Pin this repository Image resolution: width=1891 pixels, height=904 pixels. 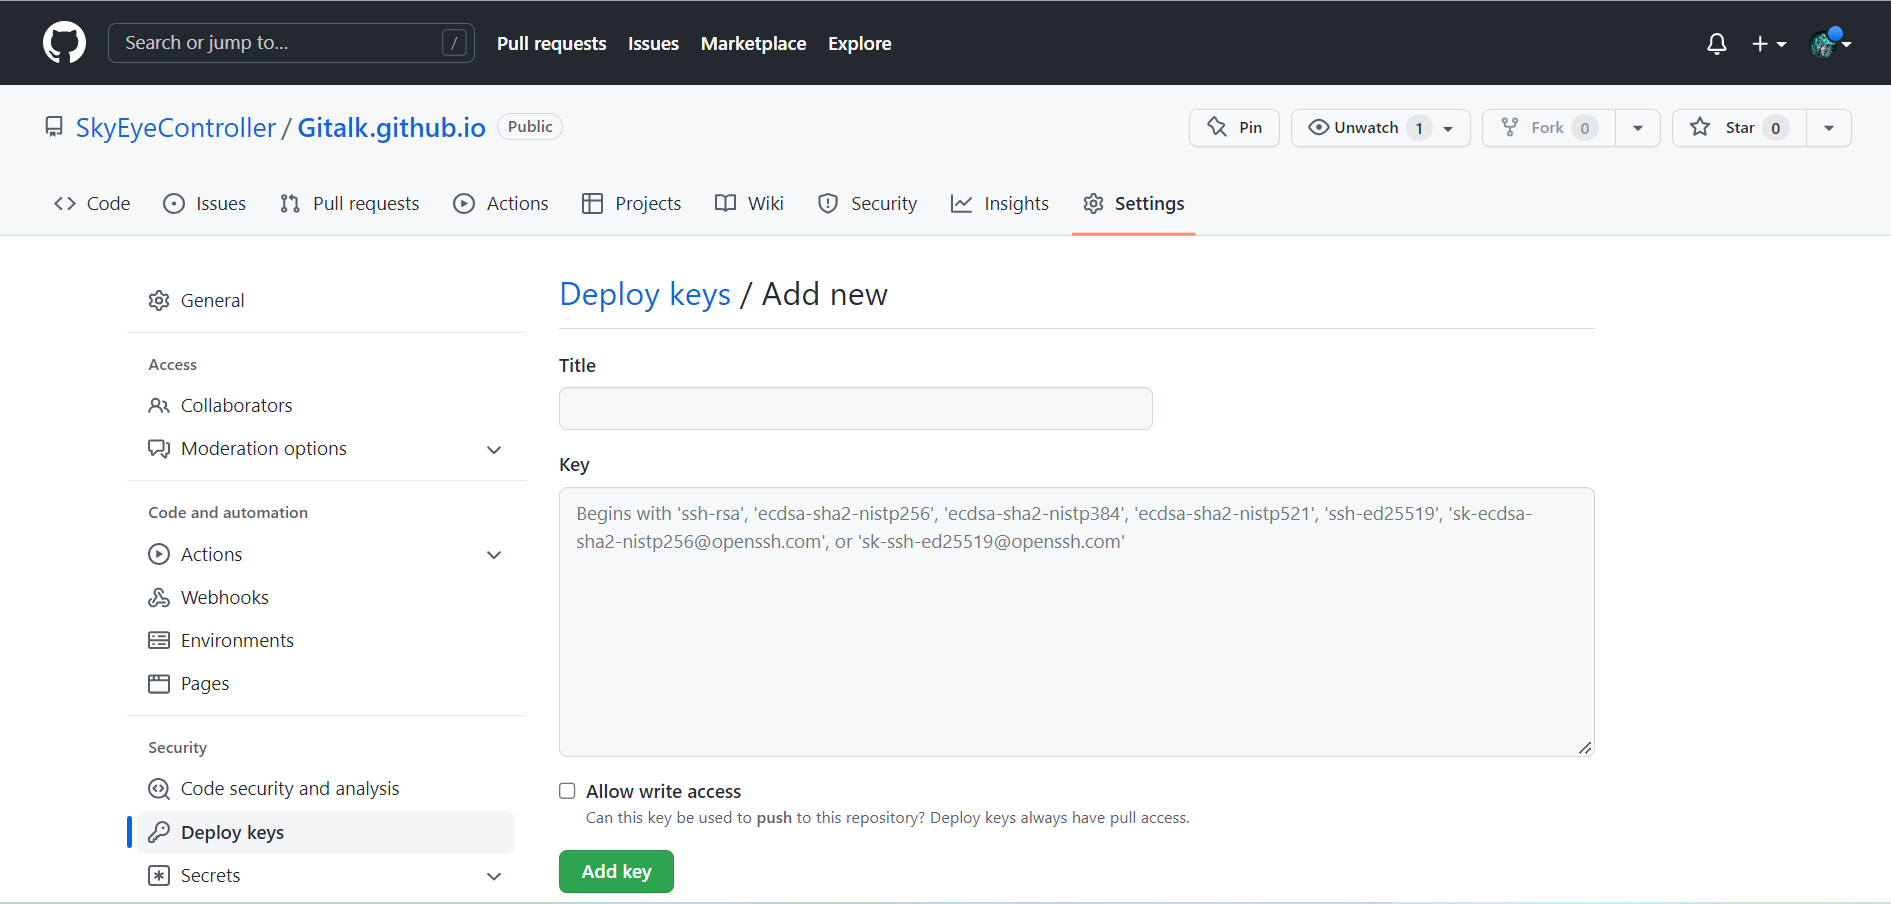coord(1234,128)
